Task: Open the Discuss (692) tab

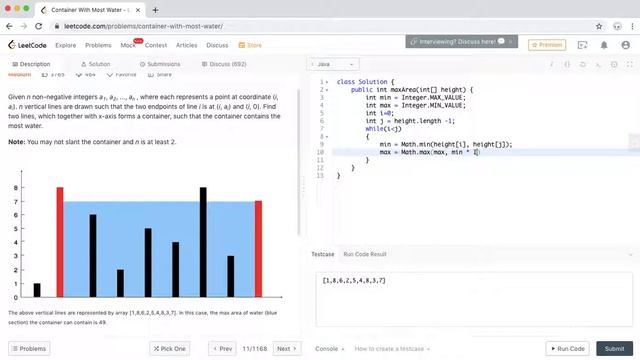Action: click(x=224, y=64)
